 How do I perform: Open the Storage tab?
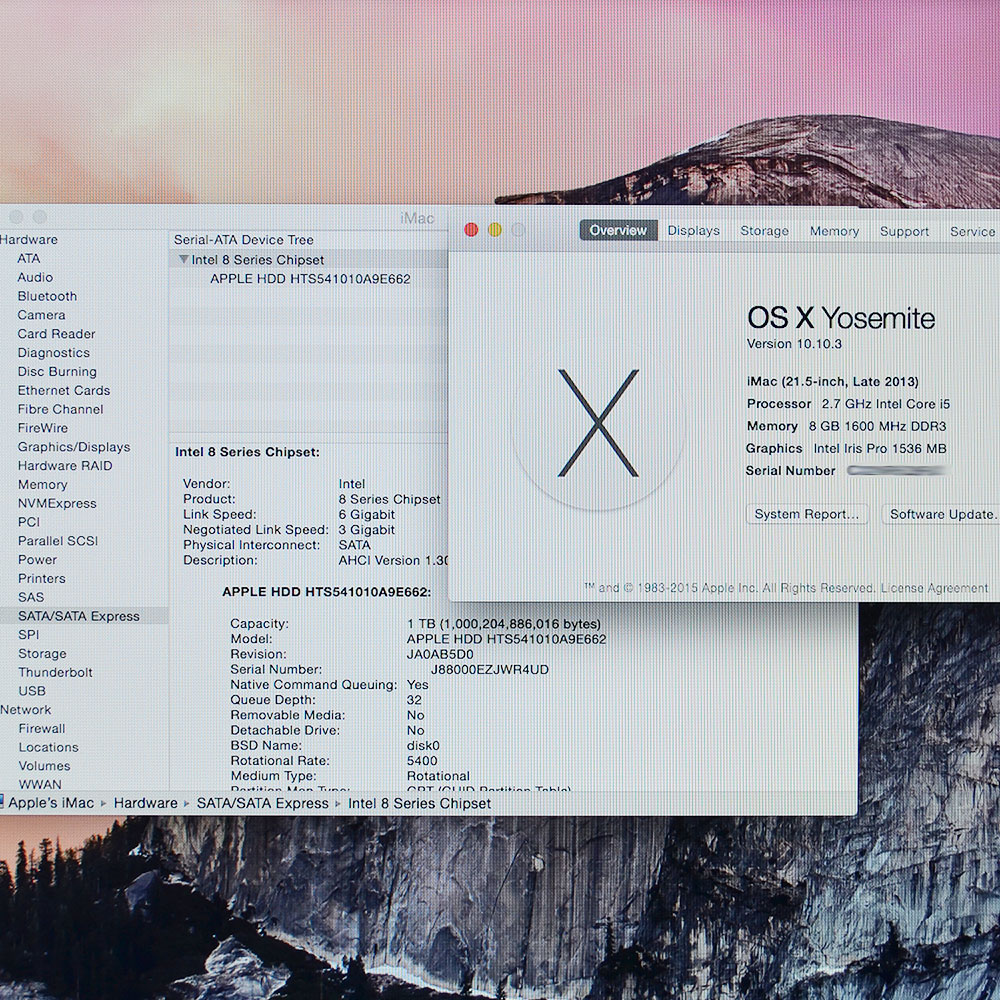[x=764, y=231]
